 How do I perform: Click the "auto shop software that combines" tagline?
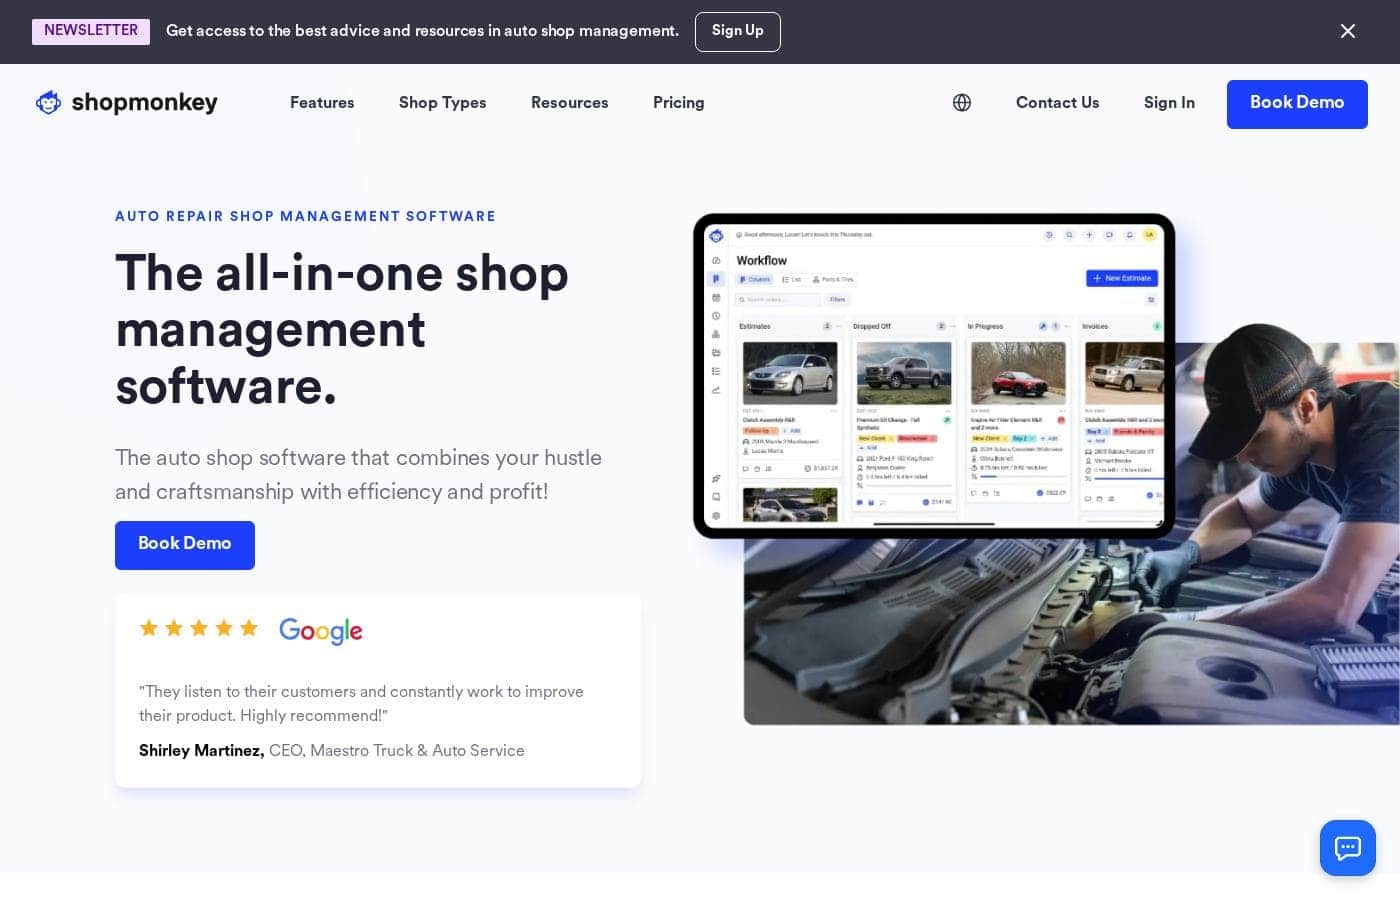[x=358, y=475]
